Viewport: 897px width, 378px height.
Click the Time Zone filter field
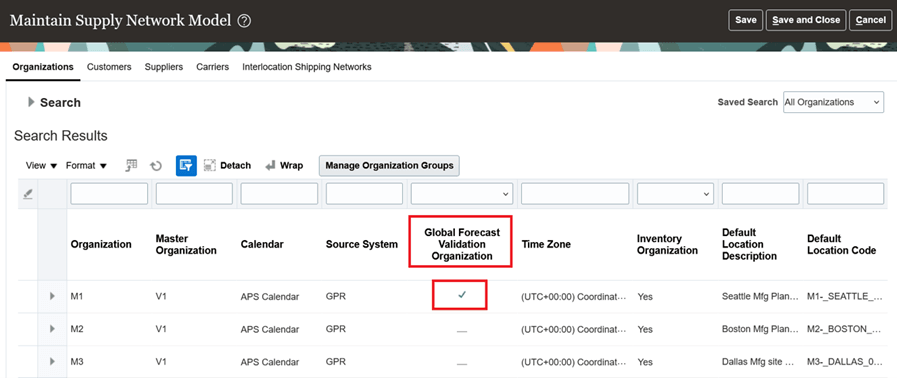click(575, 194)
